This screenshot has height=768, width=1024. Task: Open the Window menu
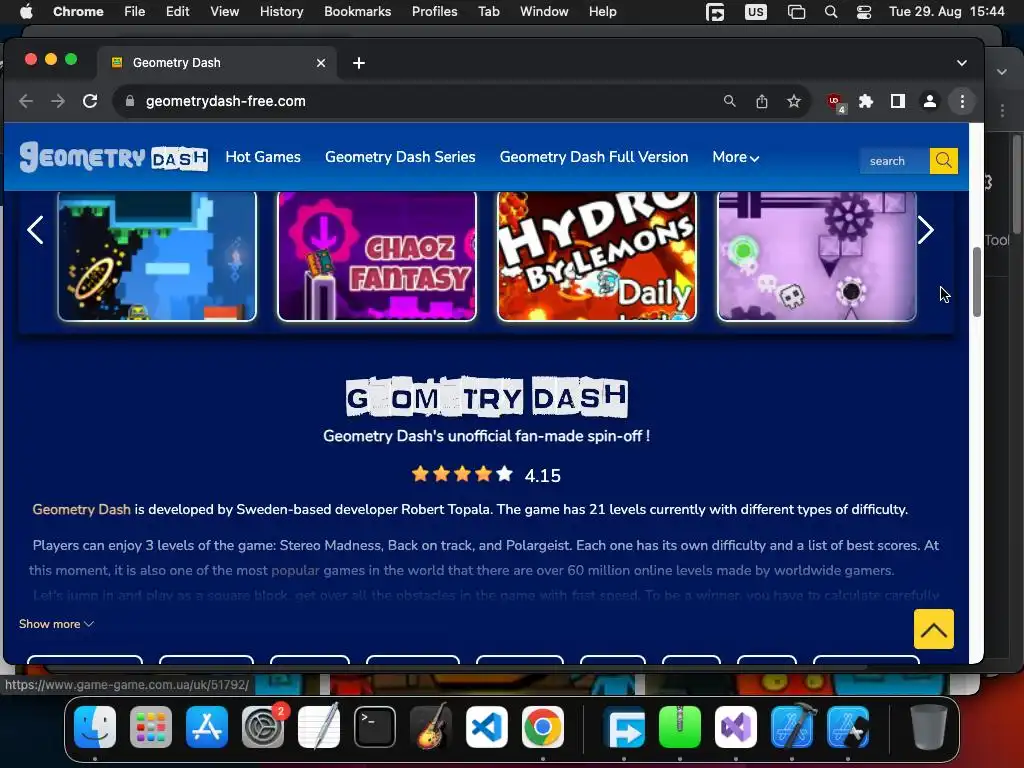[x=544, y=11]
